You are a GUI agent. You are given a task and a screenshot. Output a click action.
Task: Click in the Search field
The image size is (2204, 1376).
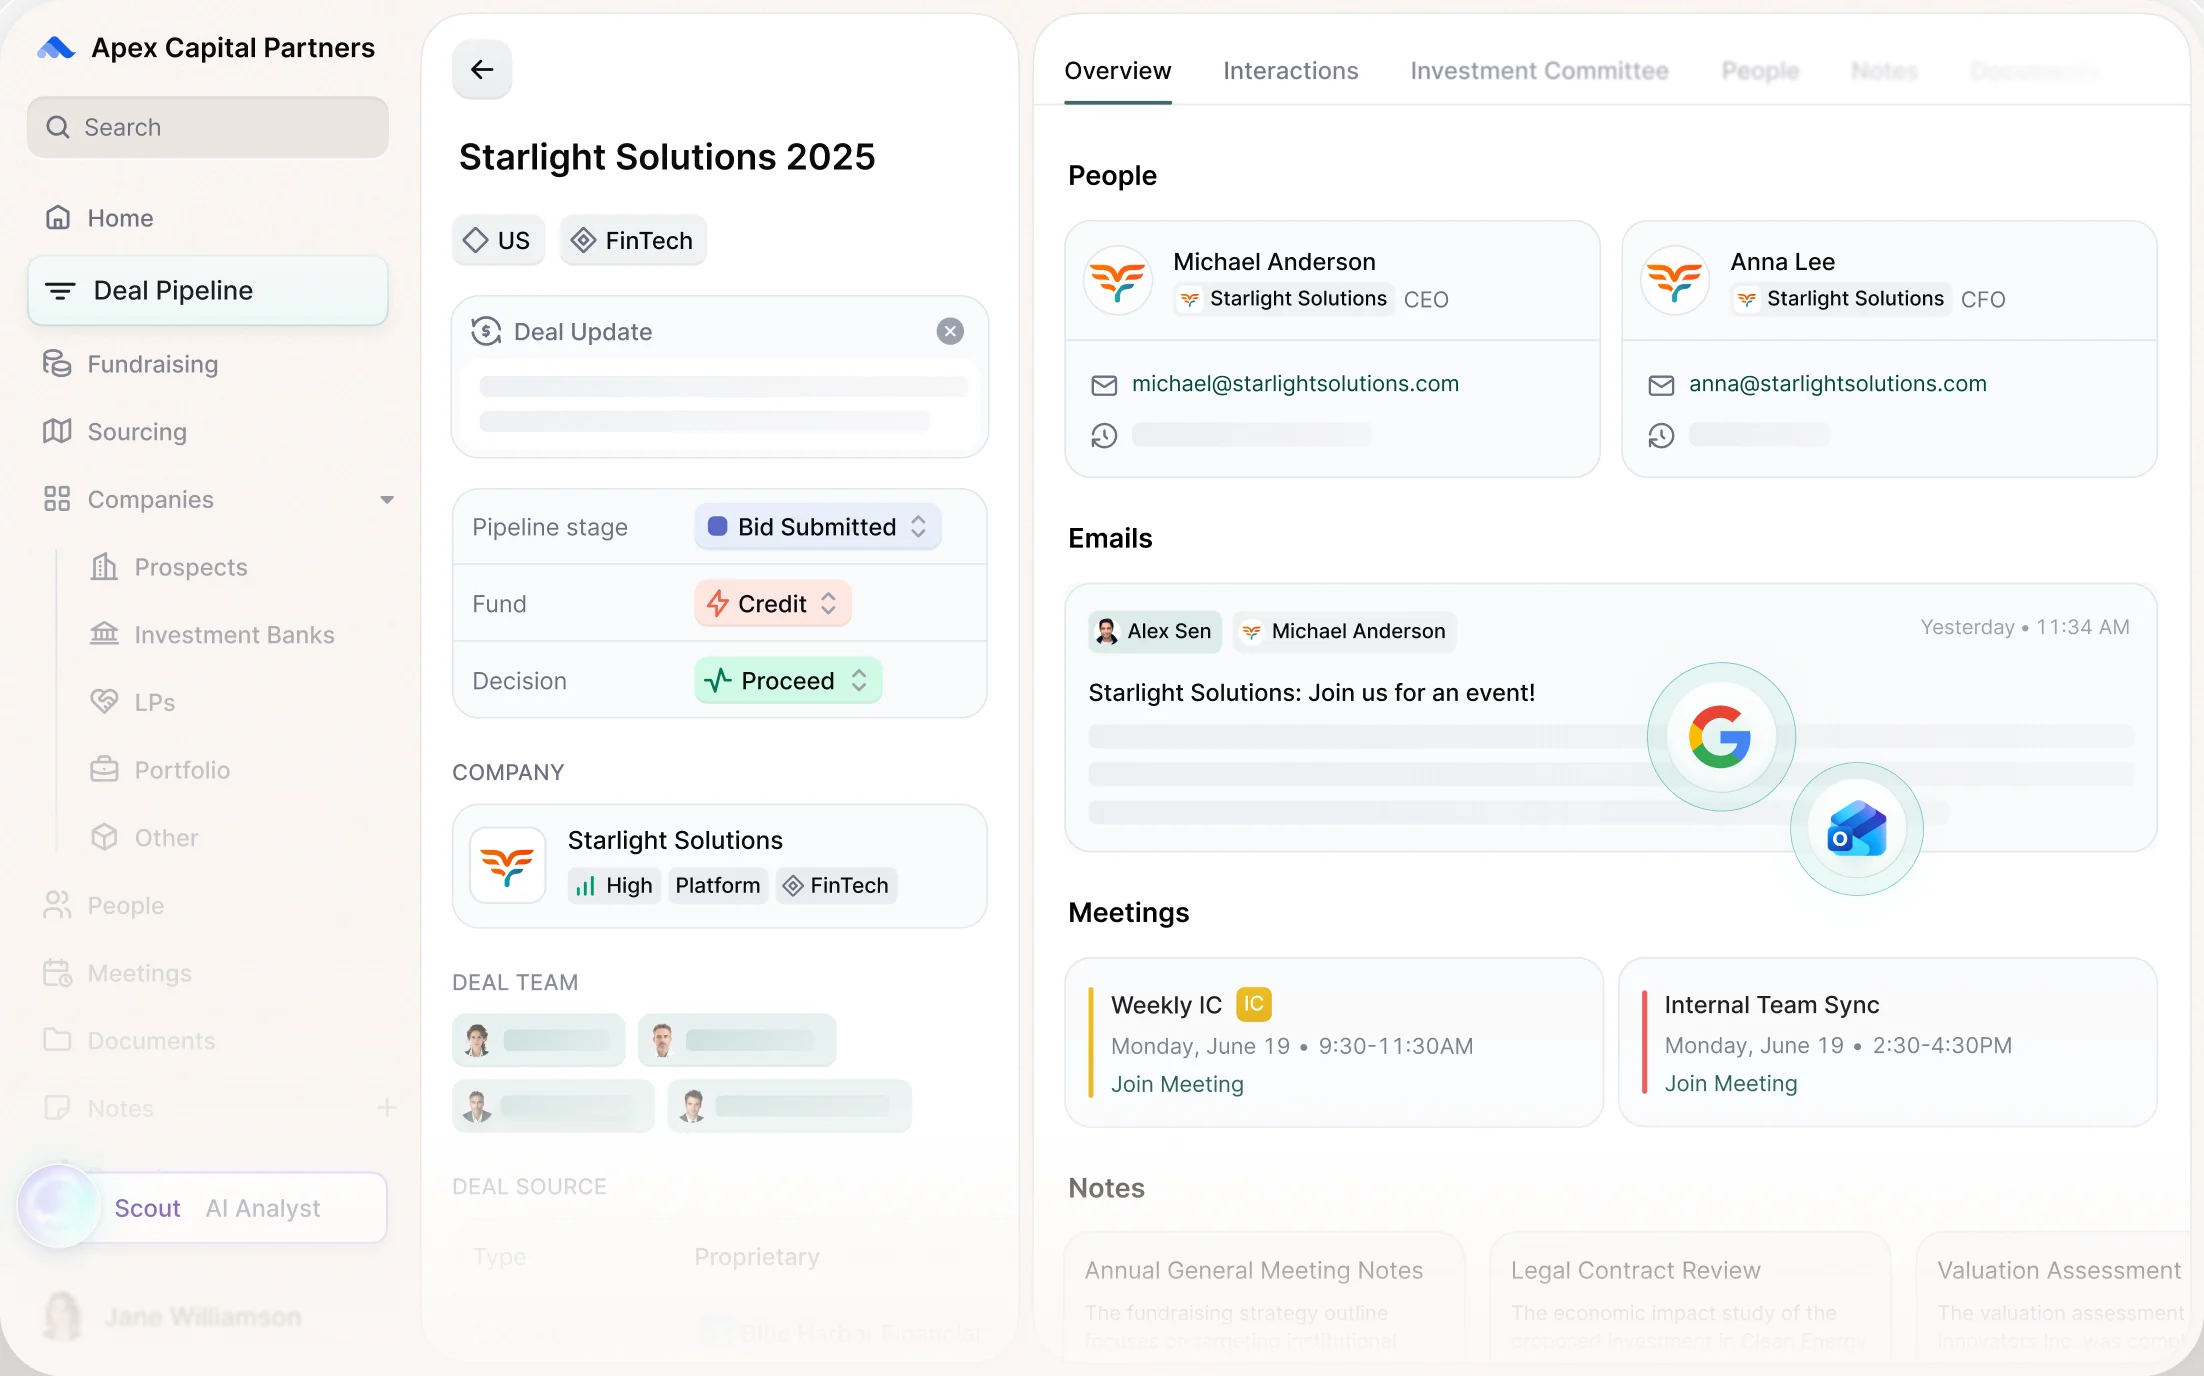coord(208,127)
